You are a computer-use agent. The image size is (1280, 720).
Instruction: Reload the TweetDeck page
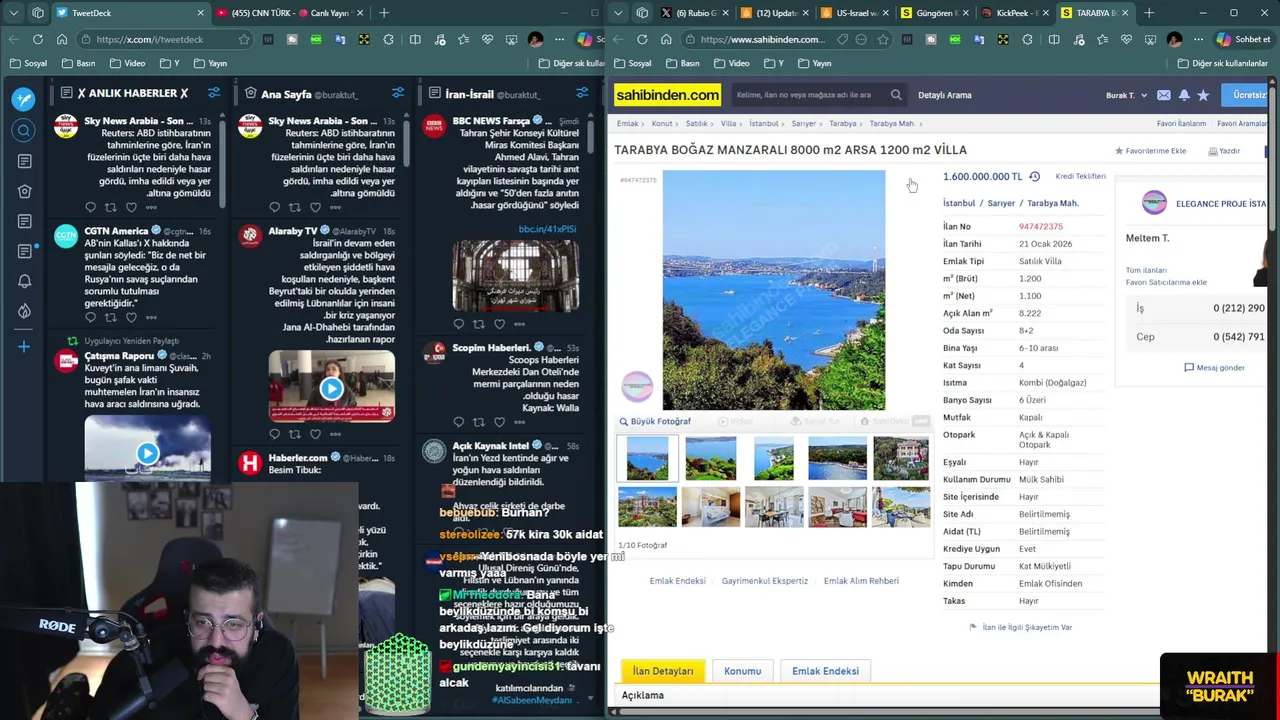(38, 39)
